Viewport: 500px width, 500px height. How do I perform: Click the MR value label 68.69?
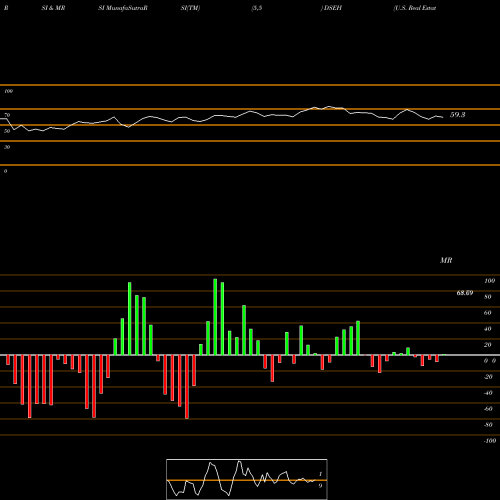tap(465, 293)
